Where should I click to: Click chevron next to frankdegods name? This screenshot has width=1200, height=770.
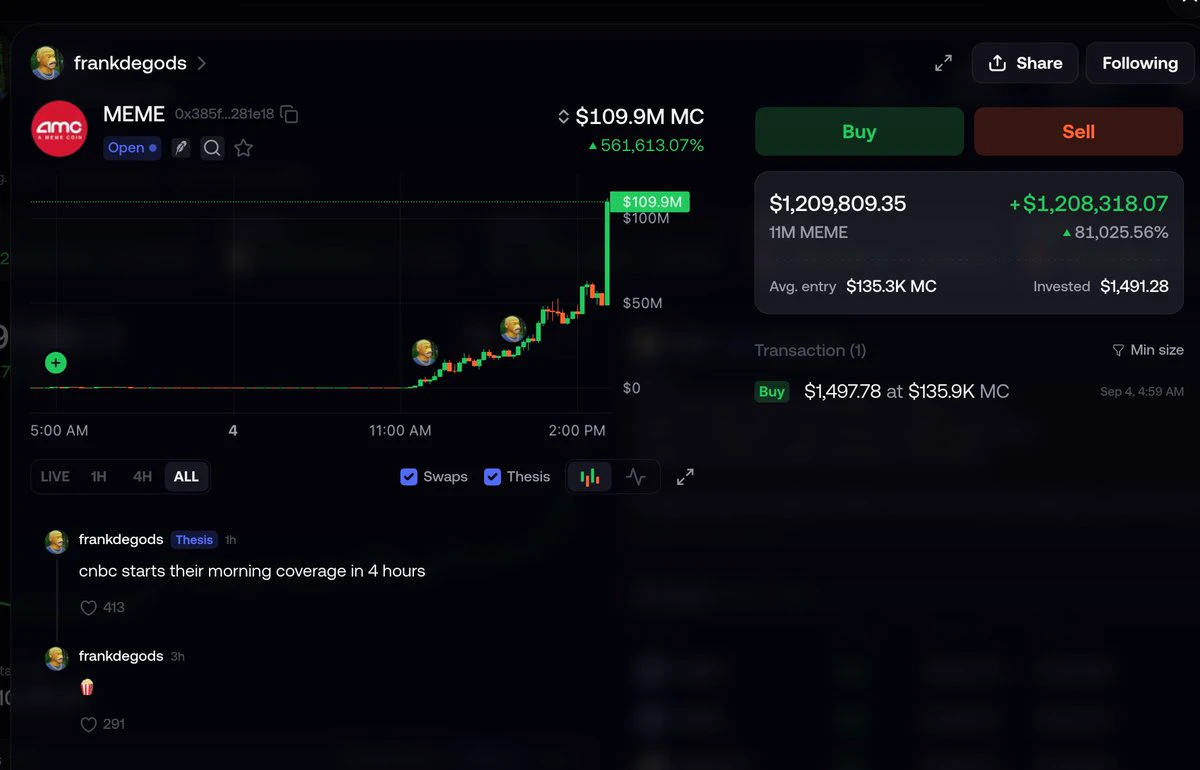coord(201,63)
